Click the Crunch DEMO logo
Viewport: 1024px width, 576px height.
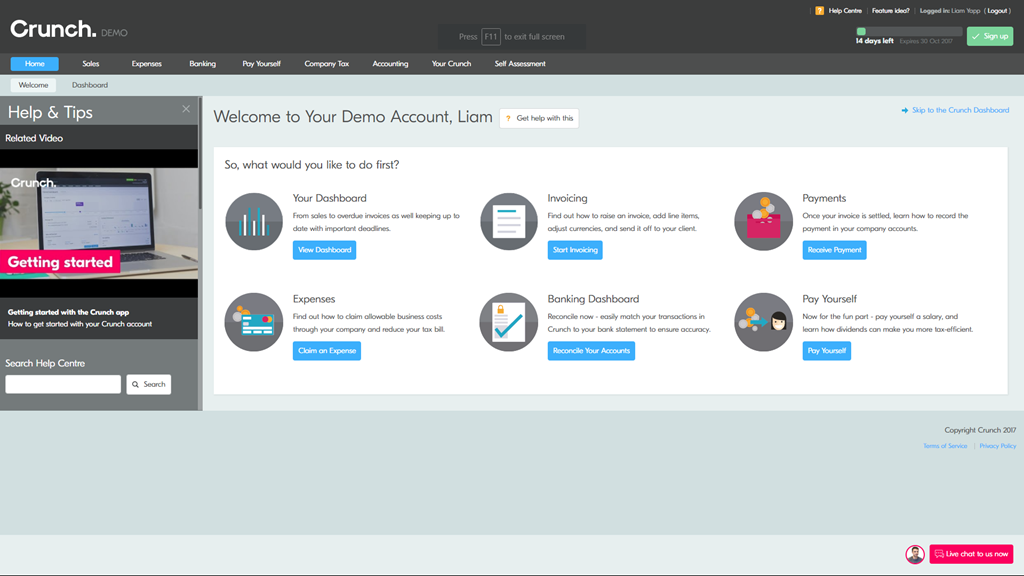click(x=69, y=29)
